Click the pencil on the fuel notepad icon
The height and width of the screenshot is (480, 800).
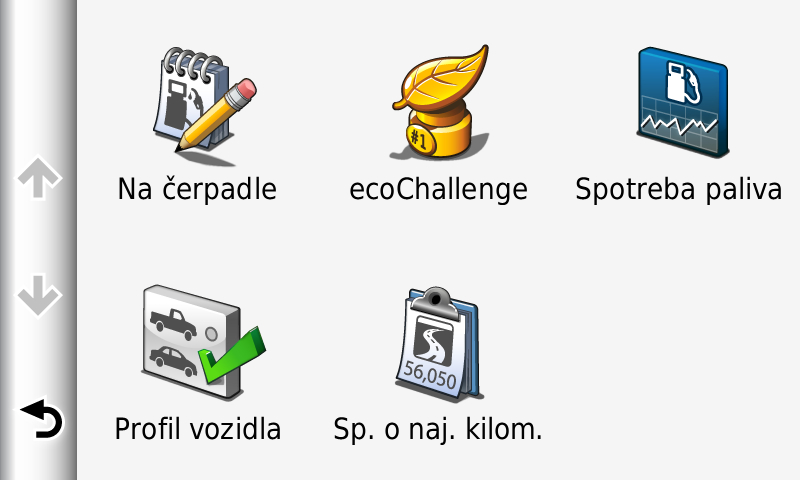tap(216, 115)
